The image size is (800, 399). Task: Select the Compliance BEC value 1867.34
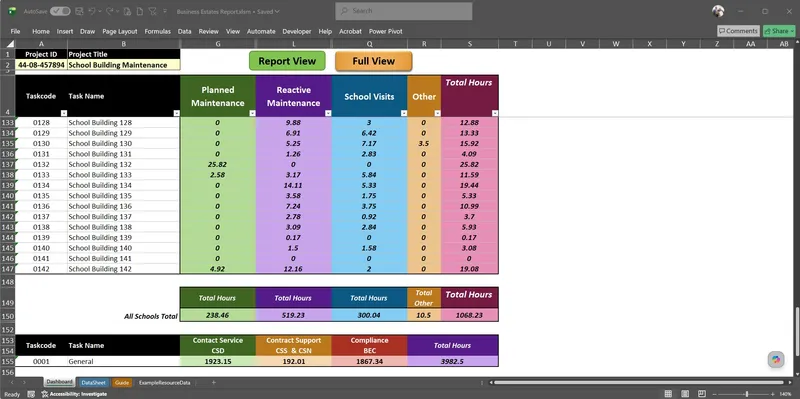click(x=369, y=361)
